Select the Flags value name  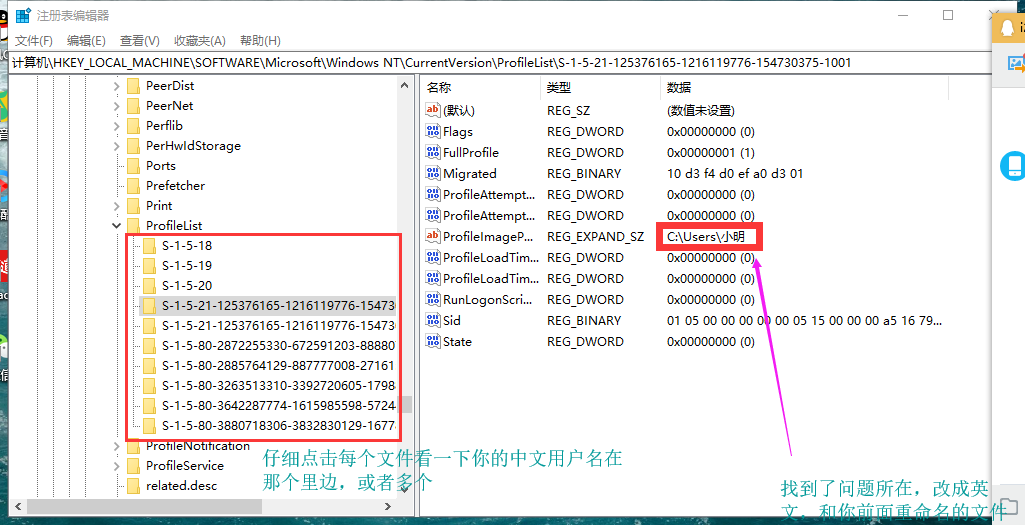point(458,131)
